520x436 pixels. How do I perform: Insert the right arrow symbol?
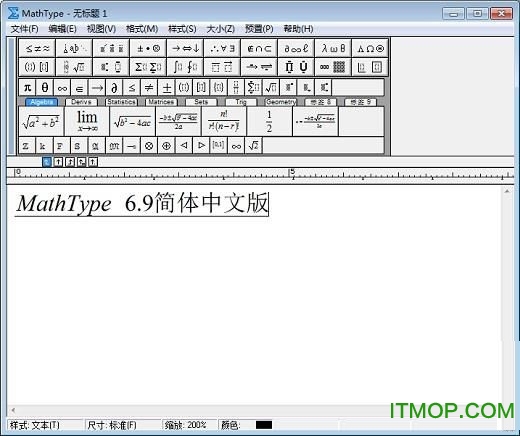click(x=97, y=88)
